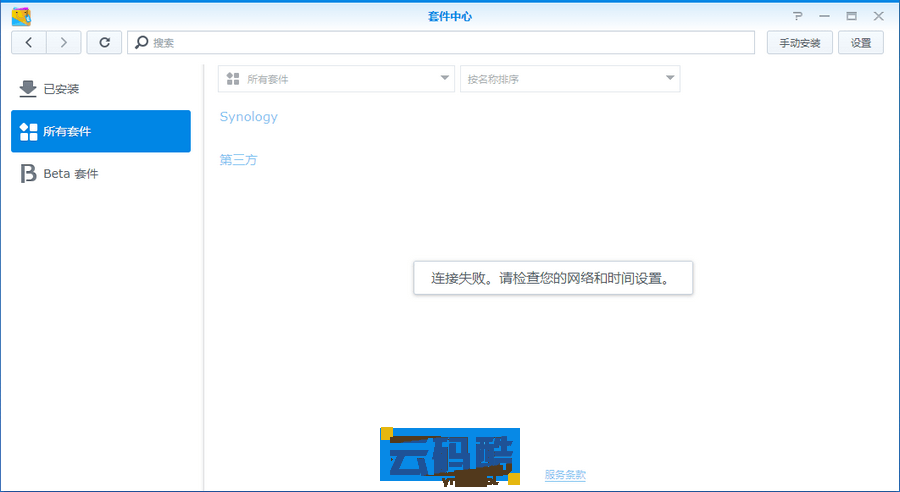900x492 pixels.
Task: Click the Package Center icon in title bar
Action: coord(20,16)
